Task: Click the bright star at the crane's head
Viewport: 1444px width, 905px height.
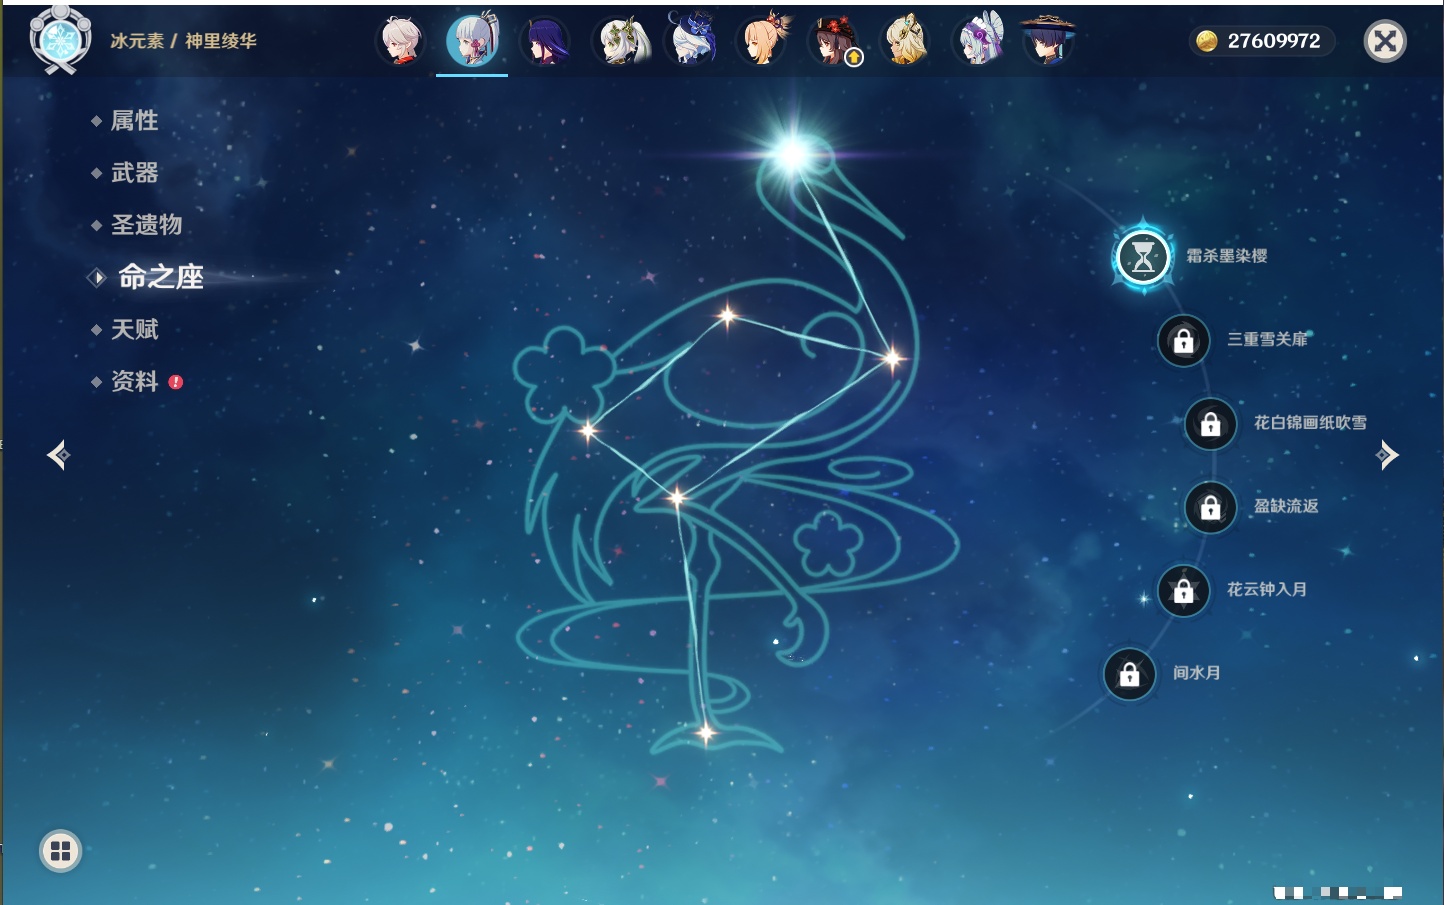Action: click(793, 153)
